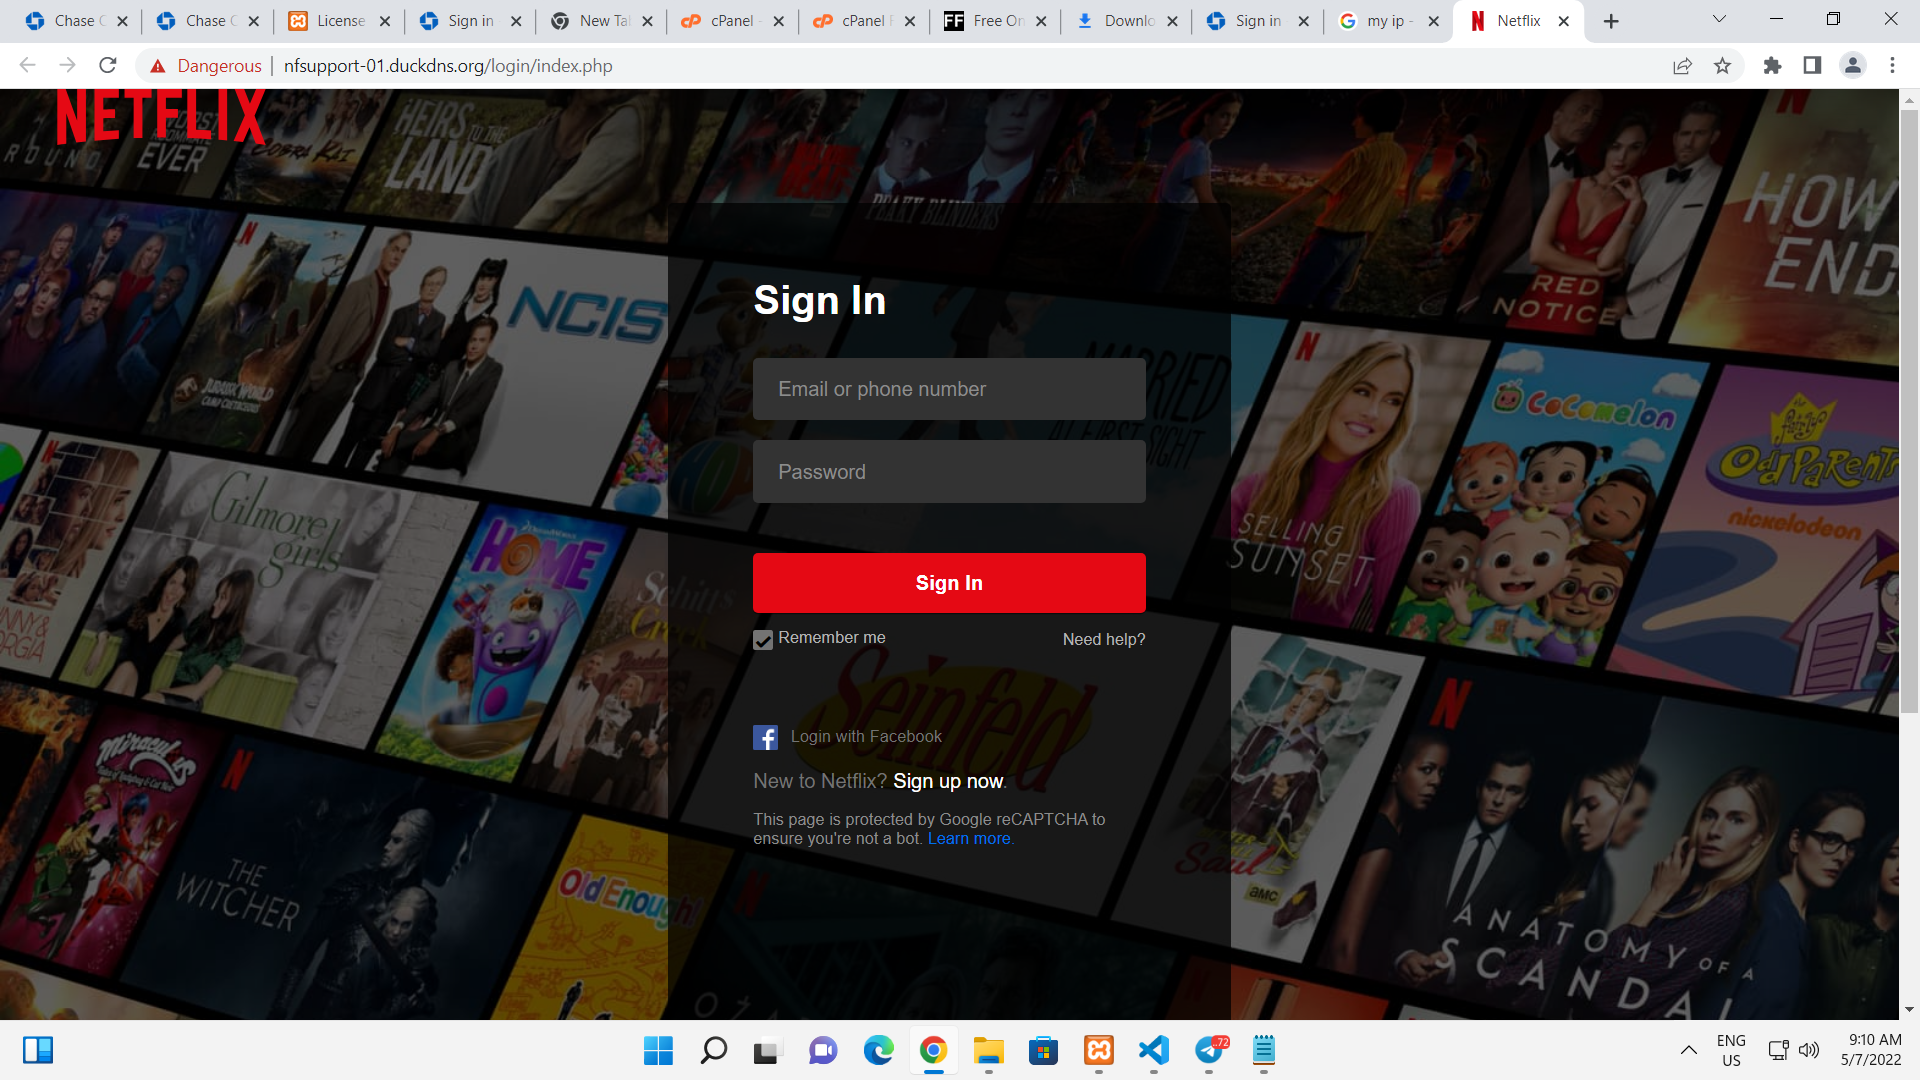Click the Email or phone number field
Screen dimensions: 1920x1080
pyautogui.click(x=949, y=389)
